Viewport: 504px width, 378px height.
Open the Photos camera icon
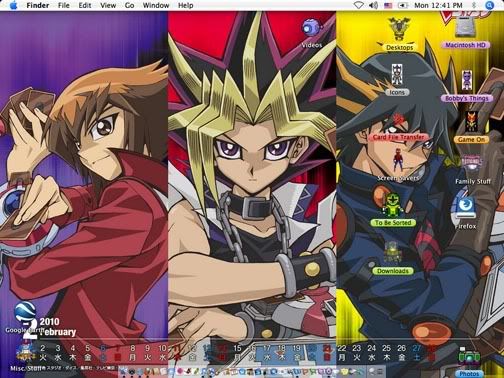469,357
